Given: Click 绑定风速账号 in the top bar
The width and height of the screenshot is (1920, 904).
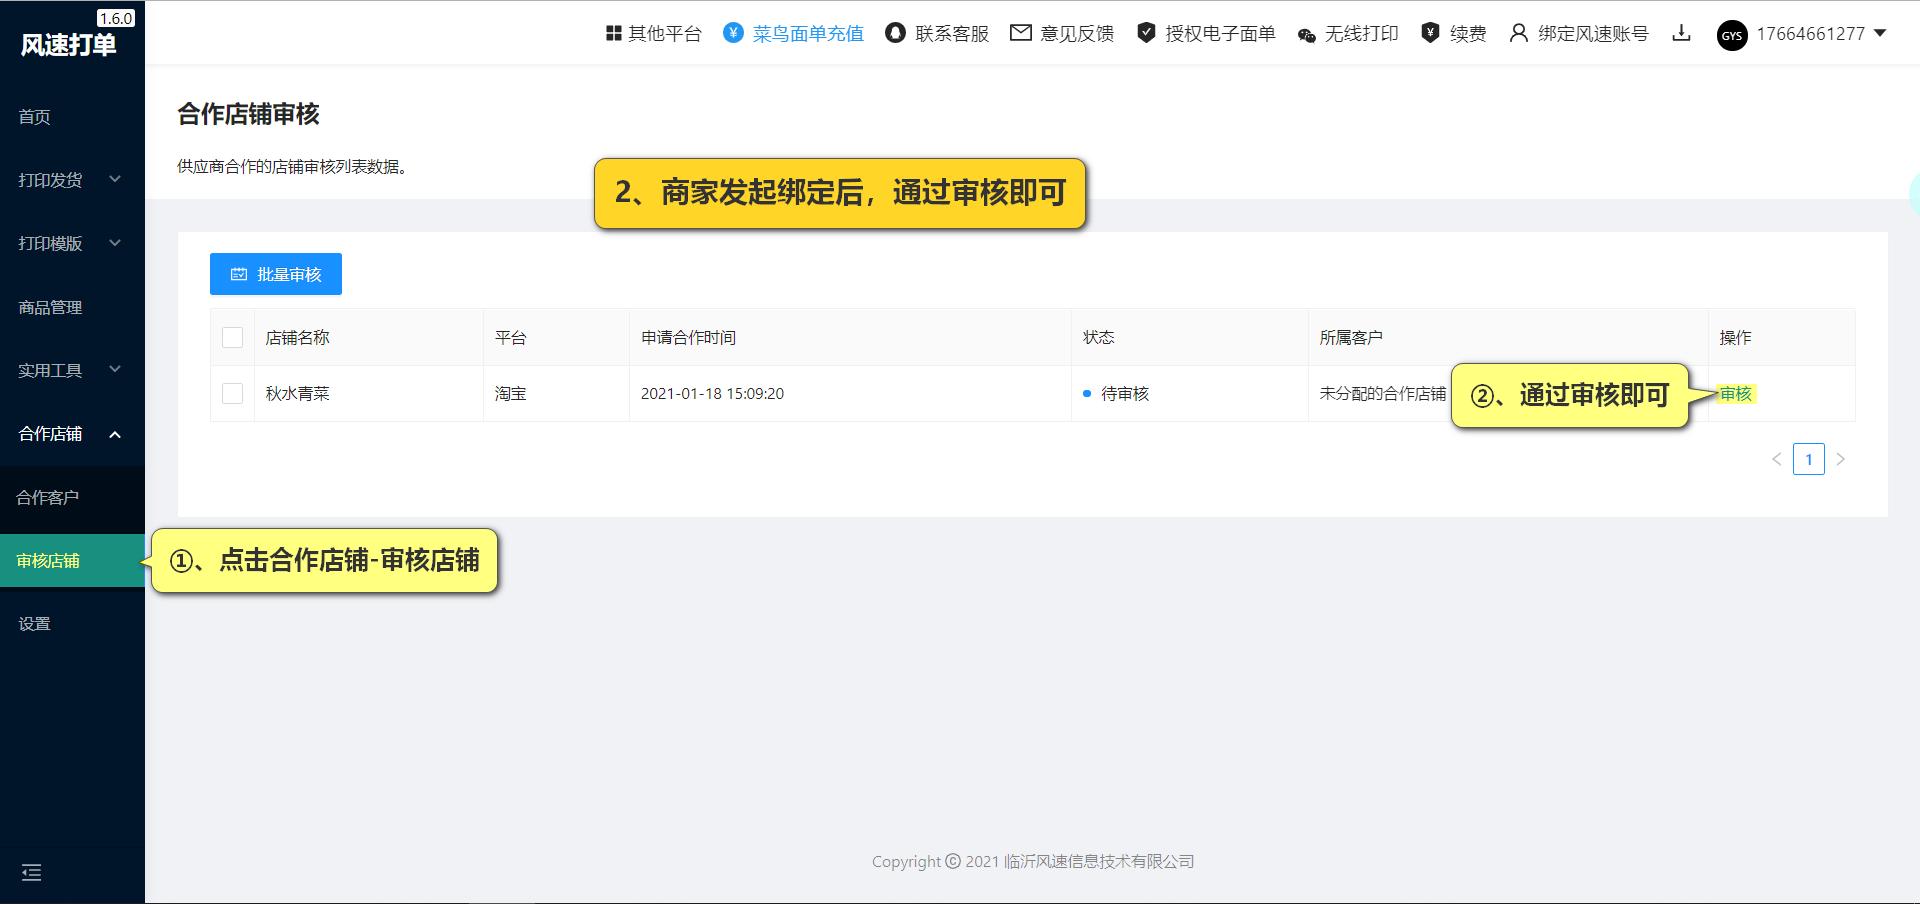Looking at the screenshot, I should coord(1590,33).
